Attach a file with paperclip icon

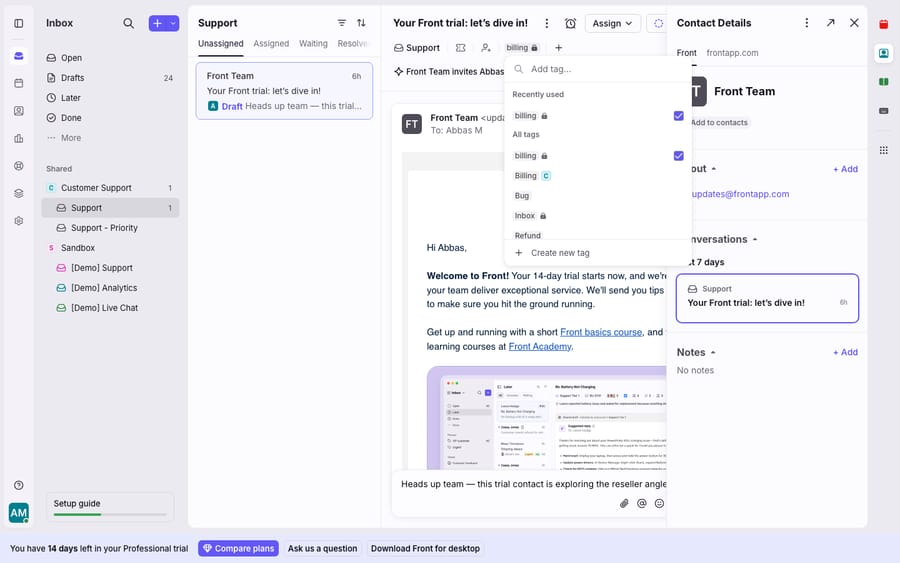[x=624, y=503]
